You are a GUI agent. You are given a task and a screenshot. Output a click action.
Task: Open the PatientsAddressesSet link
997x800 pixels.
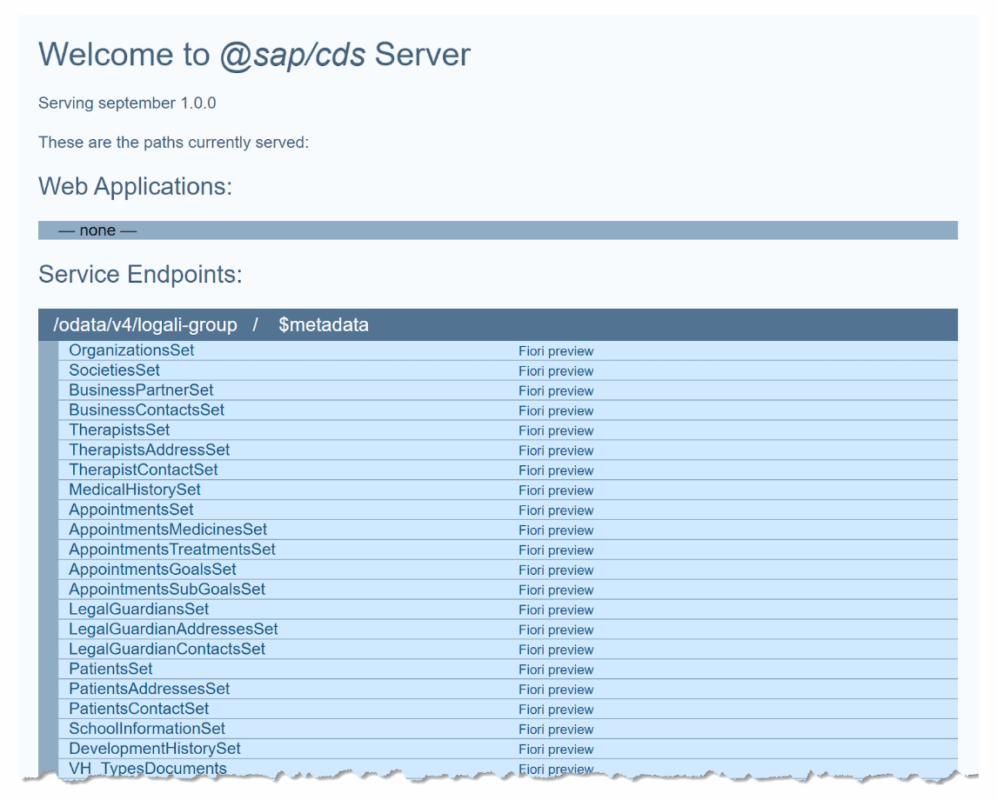tap(149, 689)
